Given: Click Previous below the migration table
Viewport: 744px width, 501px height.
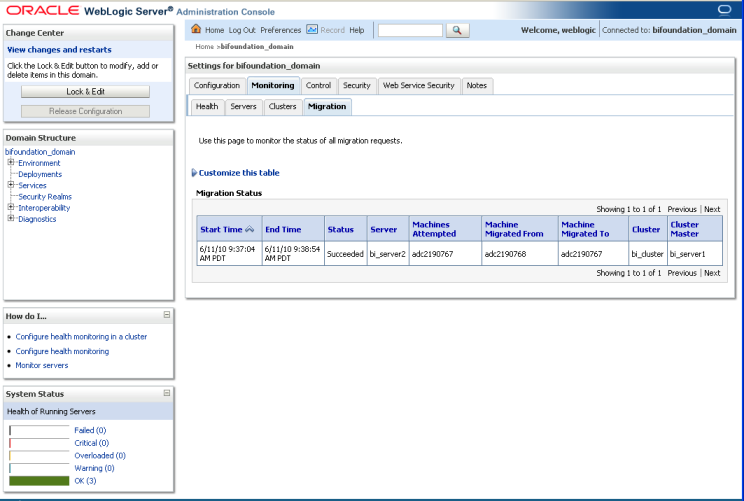Looking at the screenshot, I should (682, 273).
